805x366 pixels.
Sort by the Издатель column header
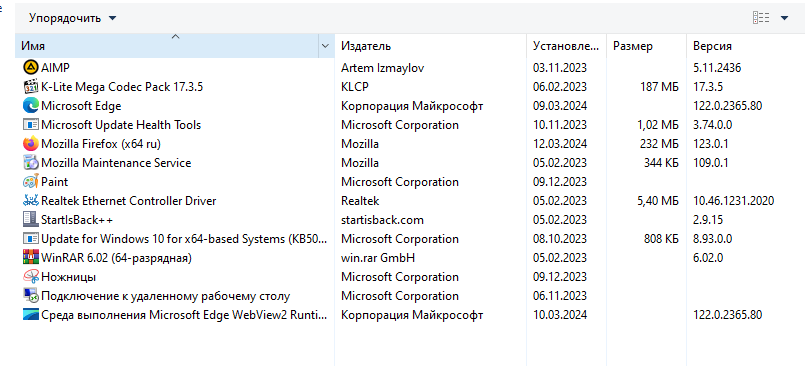pyautogui.click(x=430, y=46)
